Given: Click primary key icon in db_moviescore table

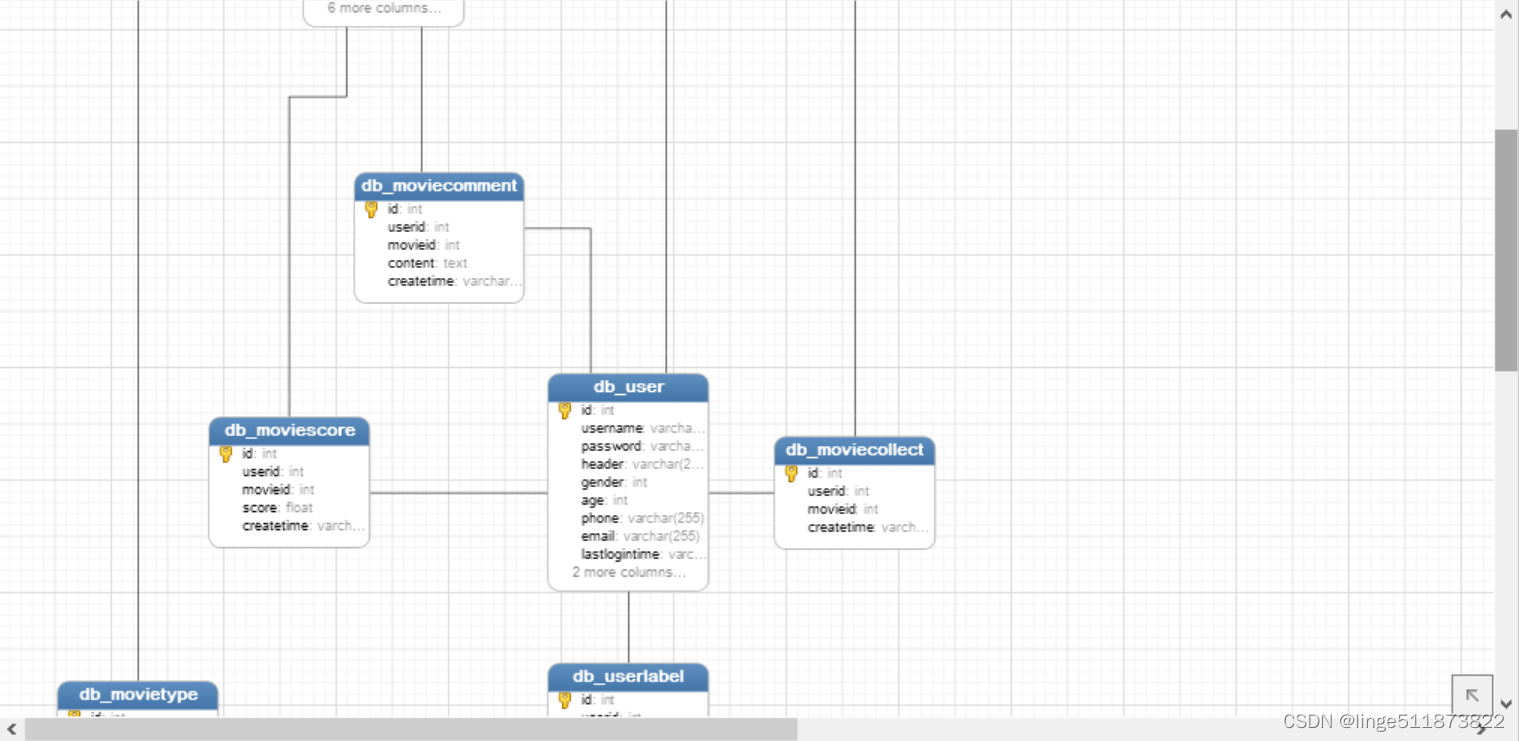Looking at the screenshot, I should pyautogui.click(x=225, y=454).
